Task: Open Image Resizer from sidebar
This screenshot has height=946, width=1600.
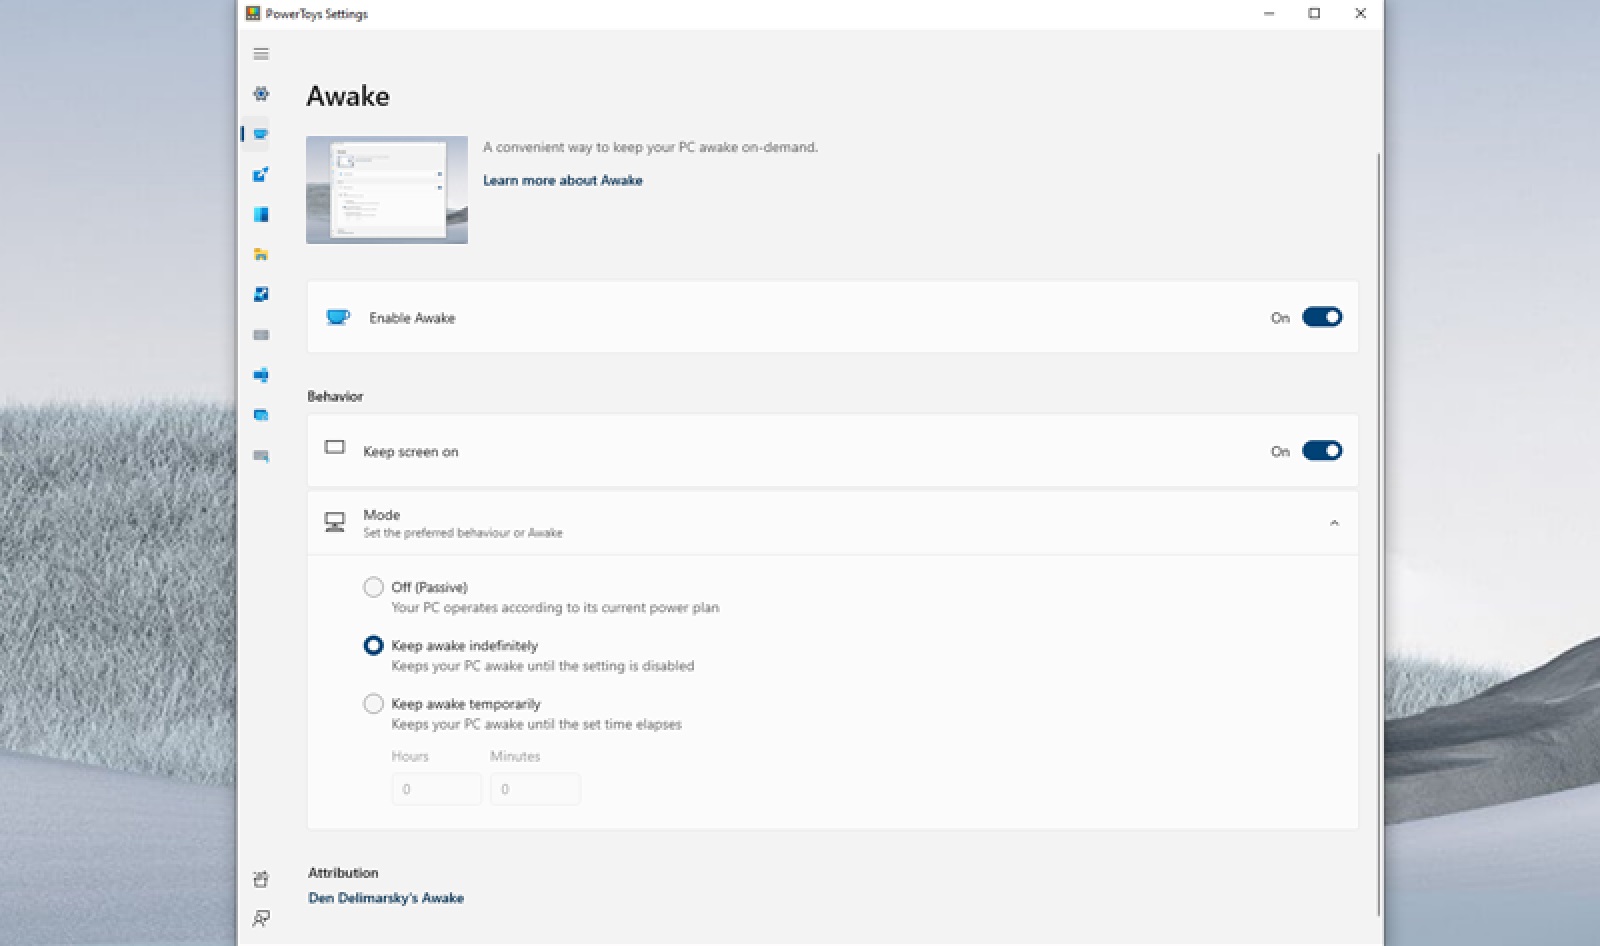Action: click(x=261, y=294)
